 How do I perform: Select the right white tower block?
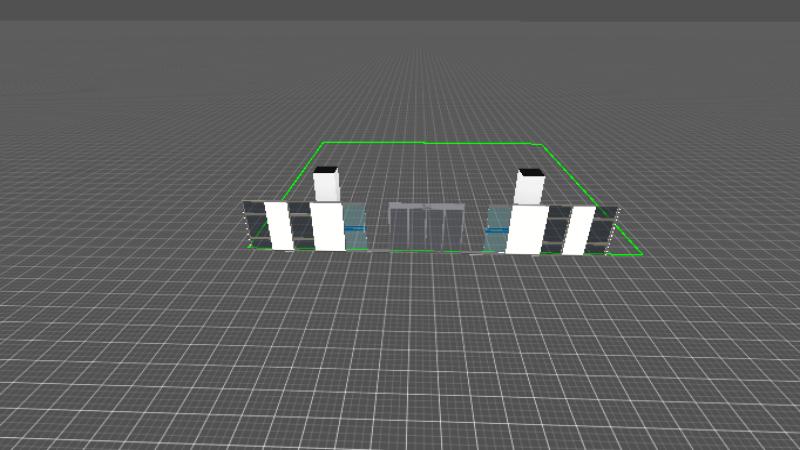[x=530, y=190]
